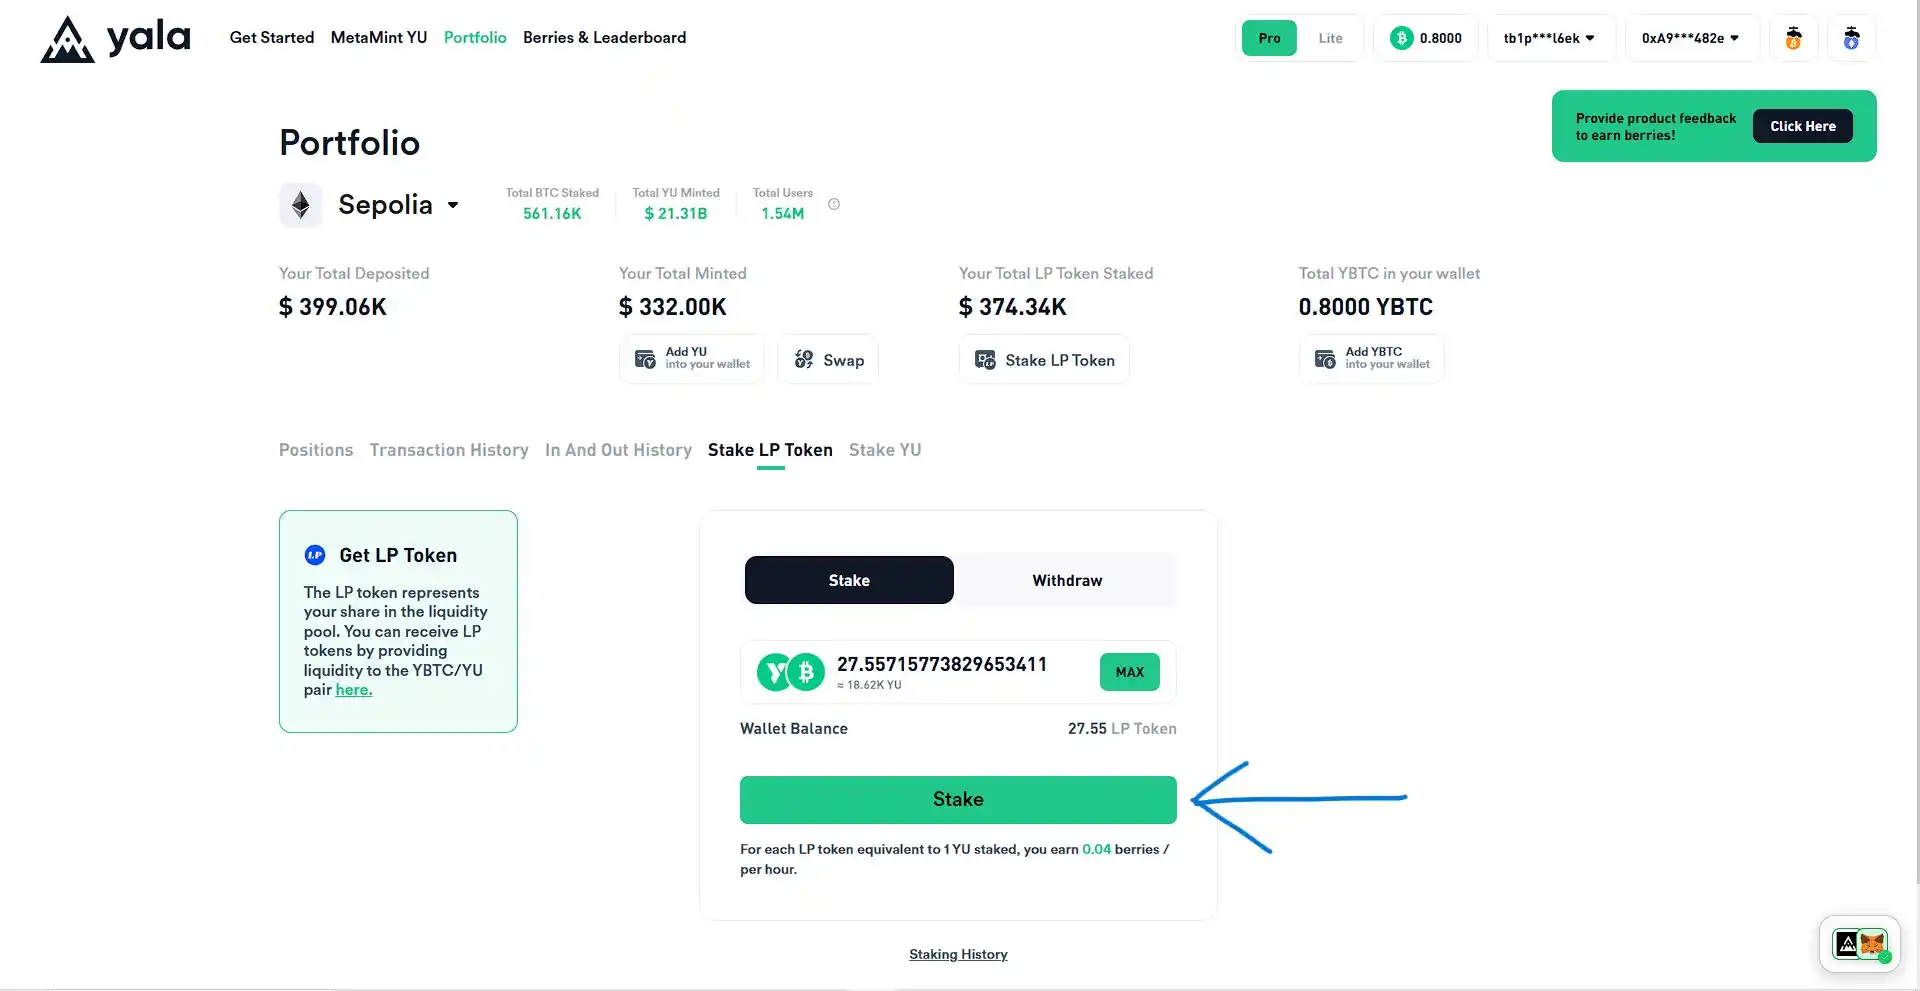The image size is (1920, 991).
Task: Click the '$ 332.00K' total minted value
Action: [672, 307]
